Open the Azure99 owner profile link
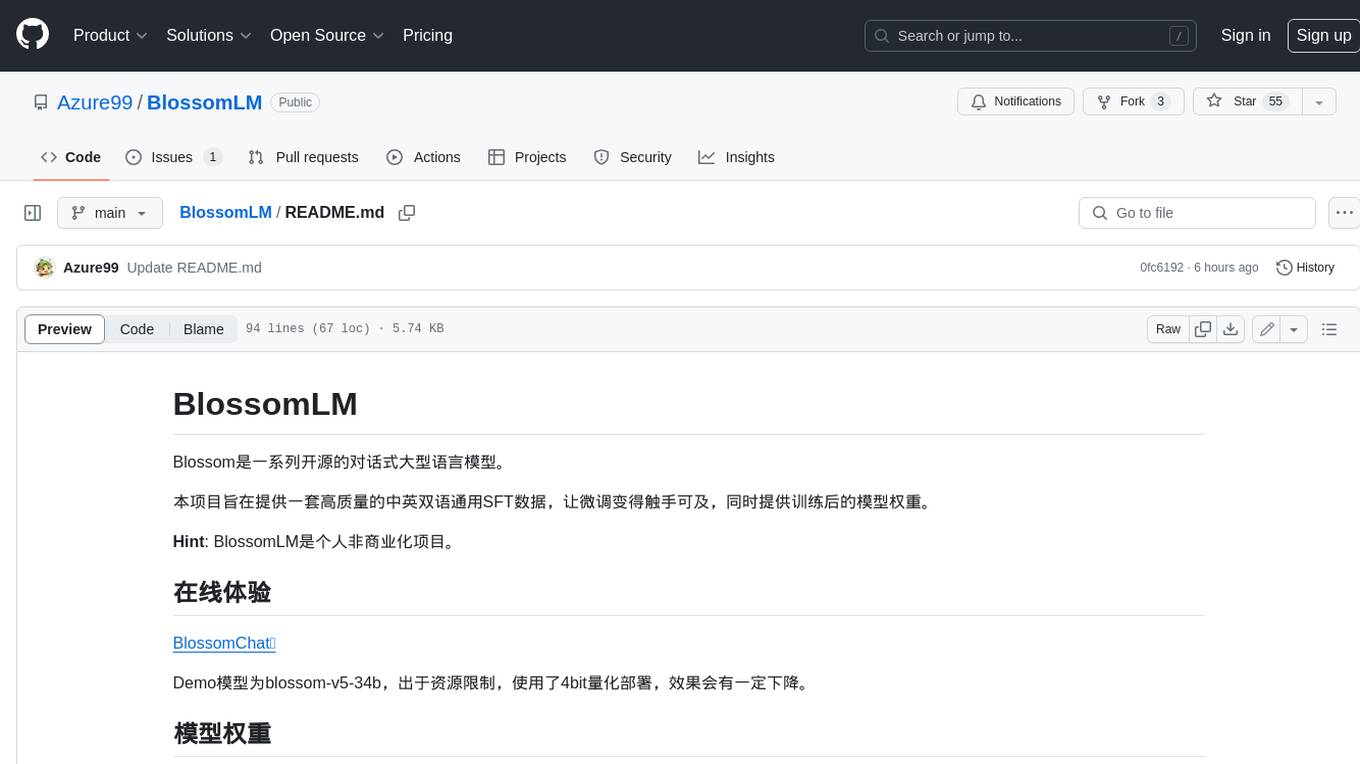The height and width of the screenshot is (764, 1360). click(x=95, y=102)
